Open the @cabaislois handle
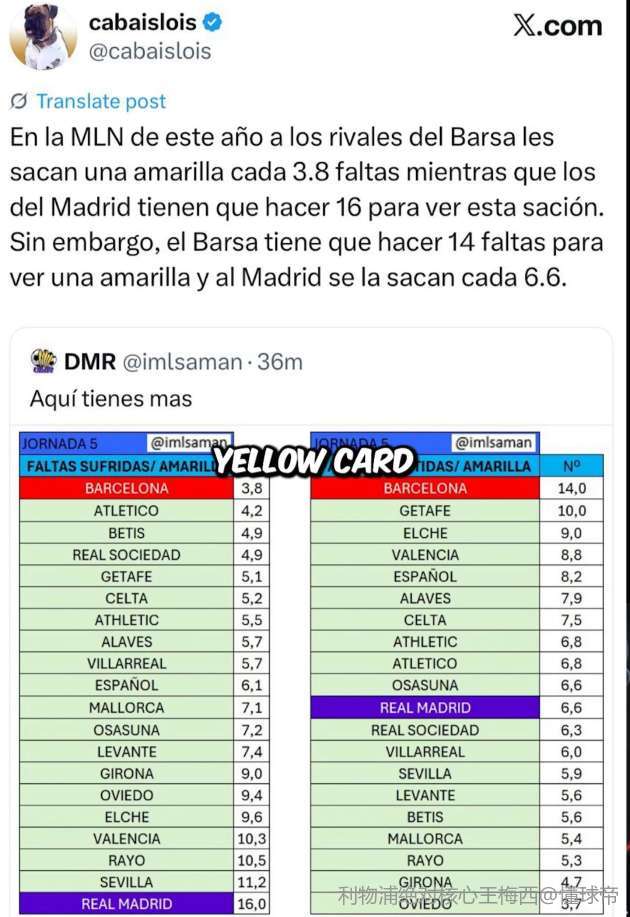 point(150,52)
